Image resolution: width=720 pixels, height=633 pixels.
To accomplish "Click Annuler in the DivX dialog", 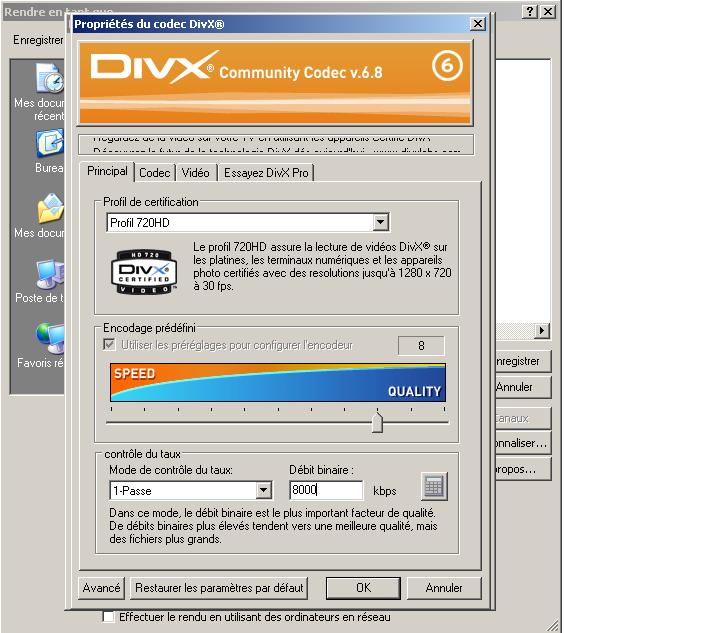I will (x=444, y=588).
